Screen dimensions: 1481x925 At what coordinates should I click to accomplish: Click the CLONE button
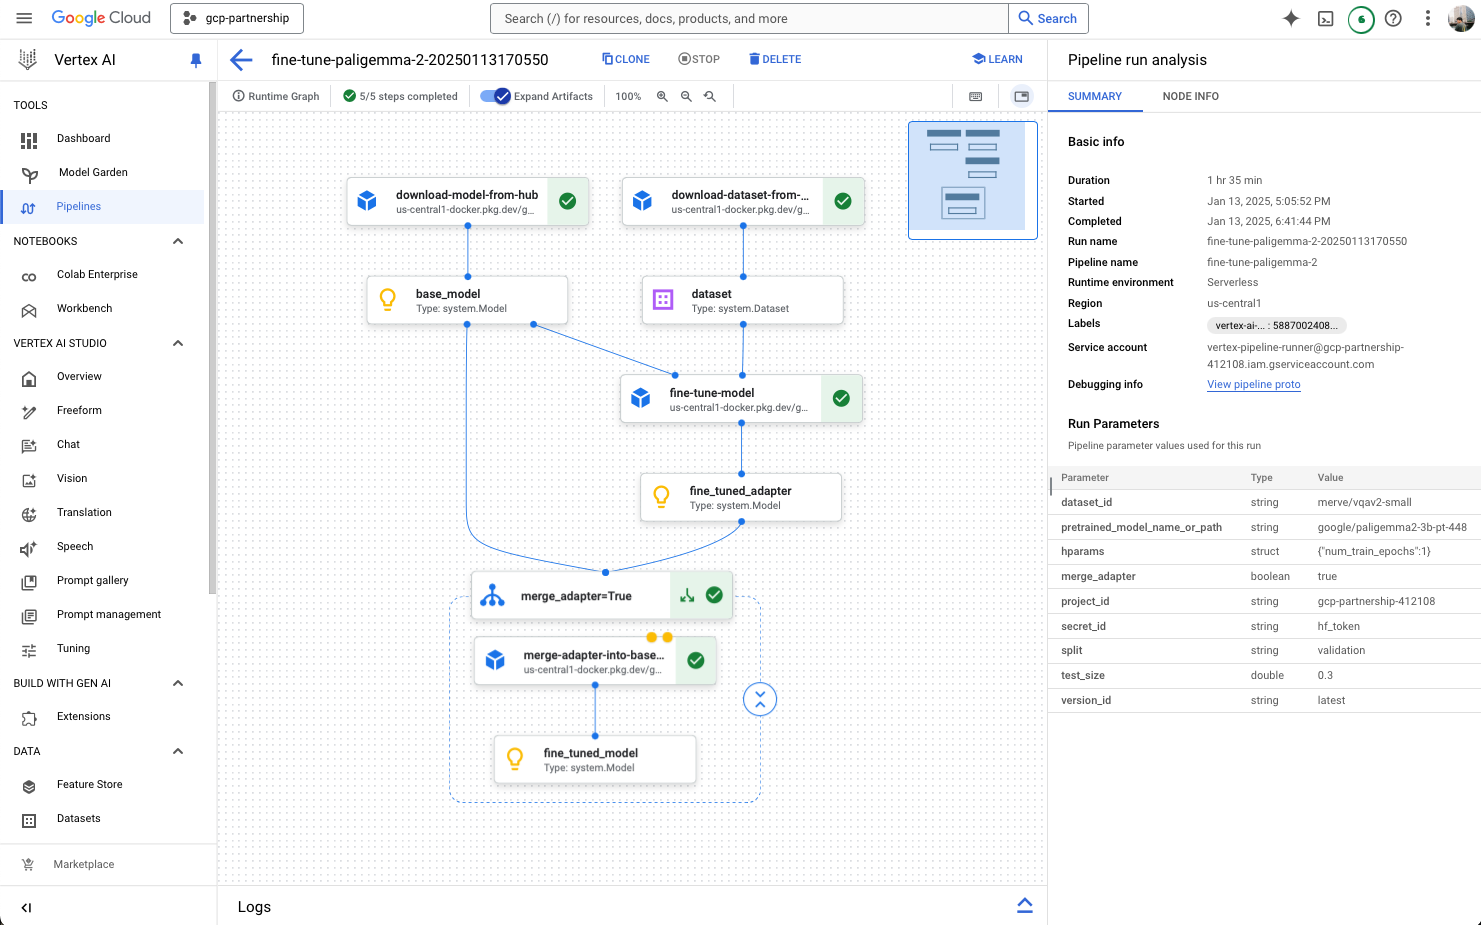[x=626, y=59]
